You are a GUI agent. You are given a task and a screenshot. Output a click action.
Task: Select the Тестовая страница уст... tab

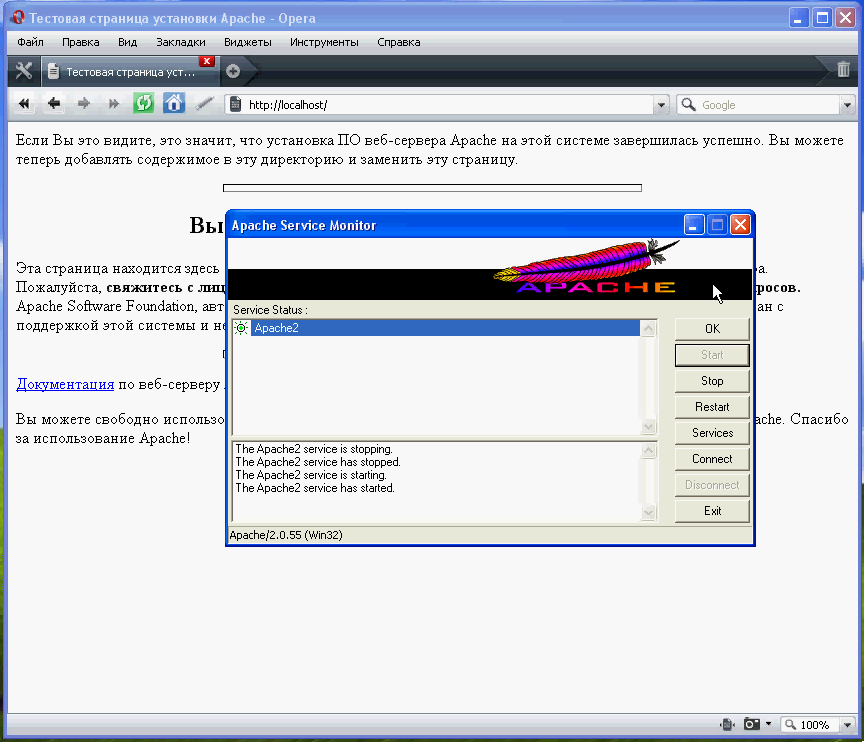point(130,72)
